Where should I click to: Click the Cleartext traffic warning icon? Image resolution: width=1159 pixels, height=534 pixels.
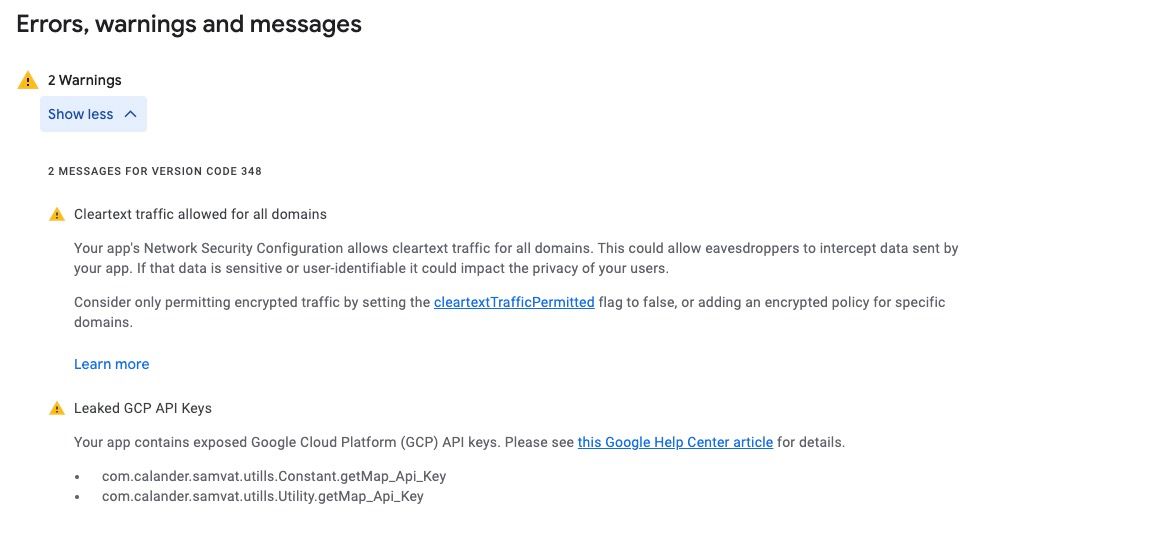[57, 214]
